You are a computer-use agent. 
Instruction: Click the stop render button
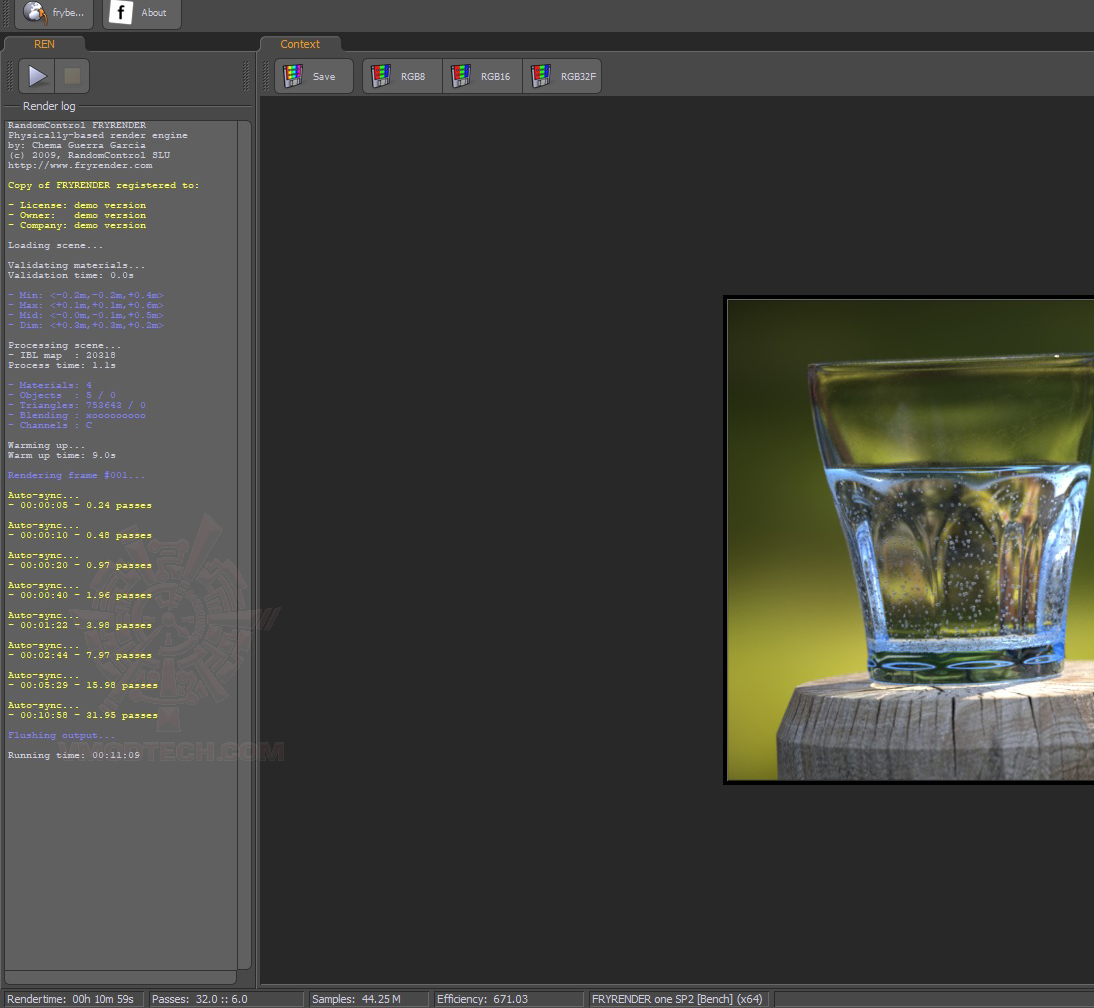tap(72, 76)
